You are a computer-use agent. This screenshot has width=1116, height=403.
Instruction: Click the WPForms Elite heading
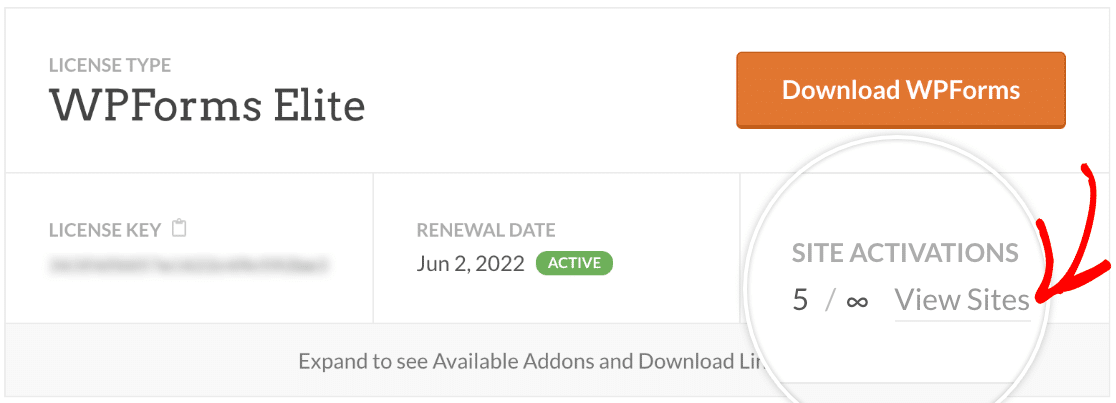[207, 105]
